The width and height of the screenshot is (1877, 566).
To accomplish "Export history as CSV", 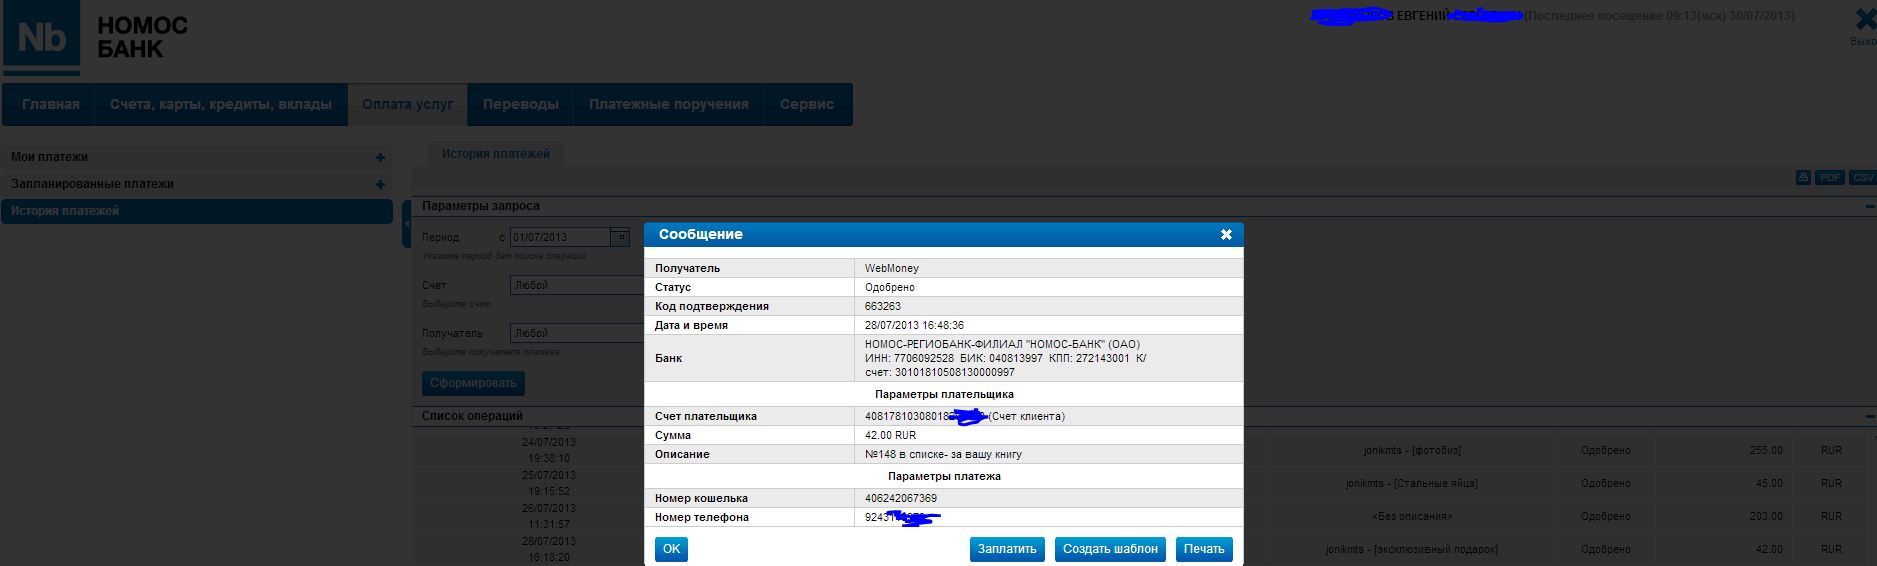I will click(x=1862, y=177).
